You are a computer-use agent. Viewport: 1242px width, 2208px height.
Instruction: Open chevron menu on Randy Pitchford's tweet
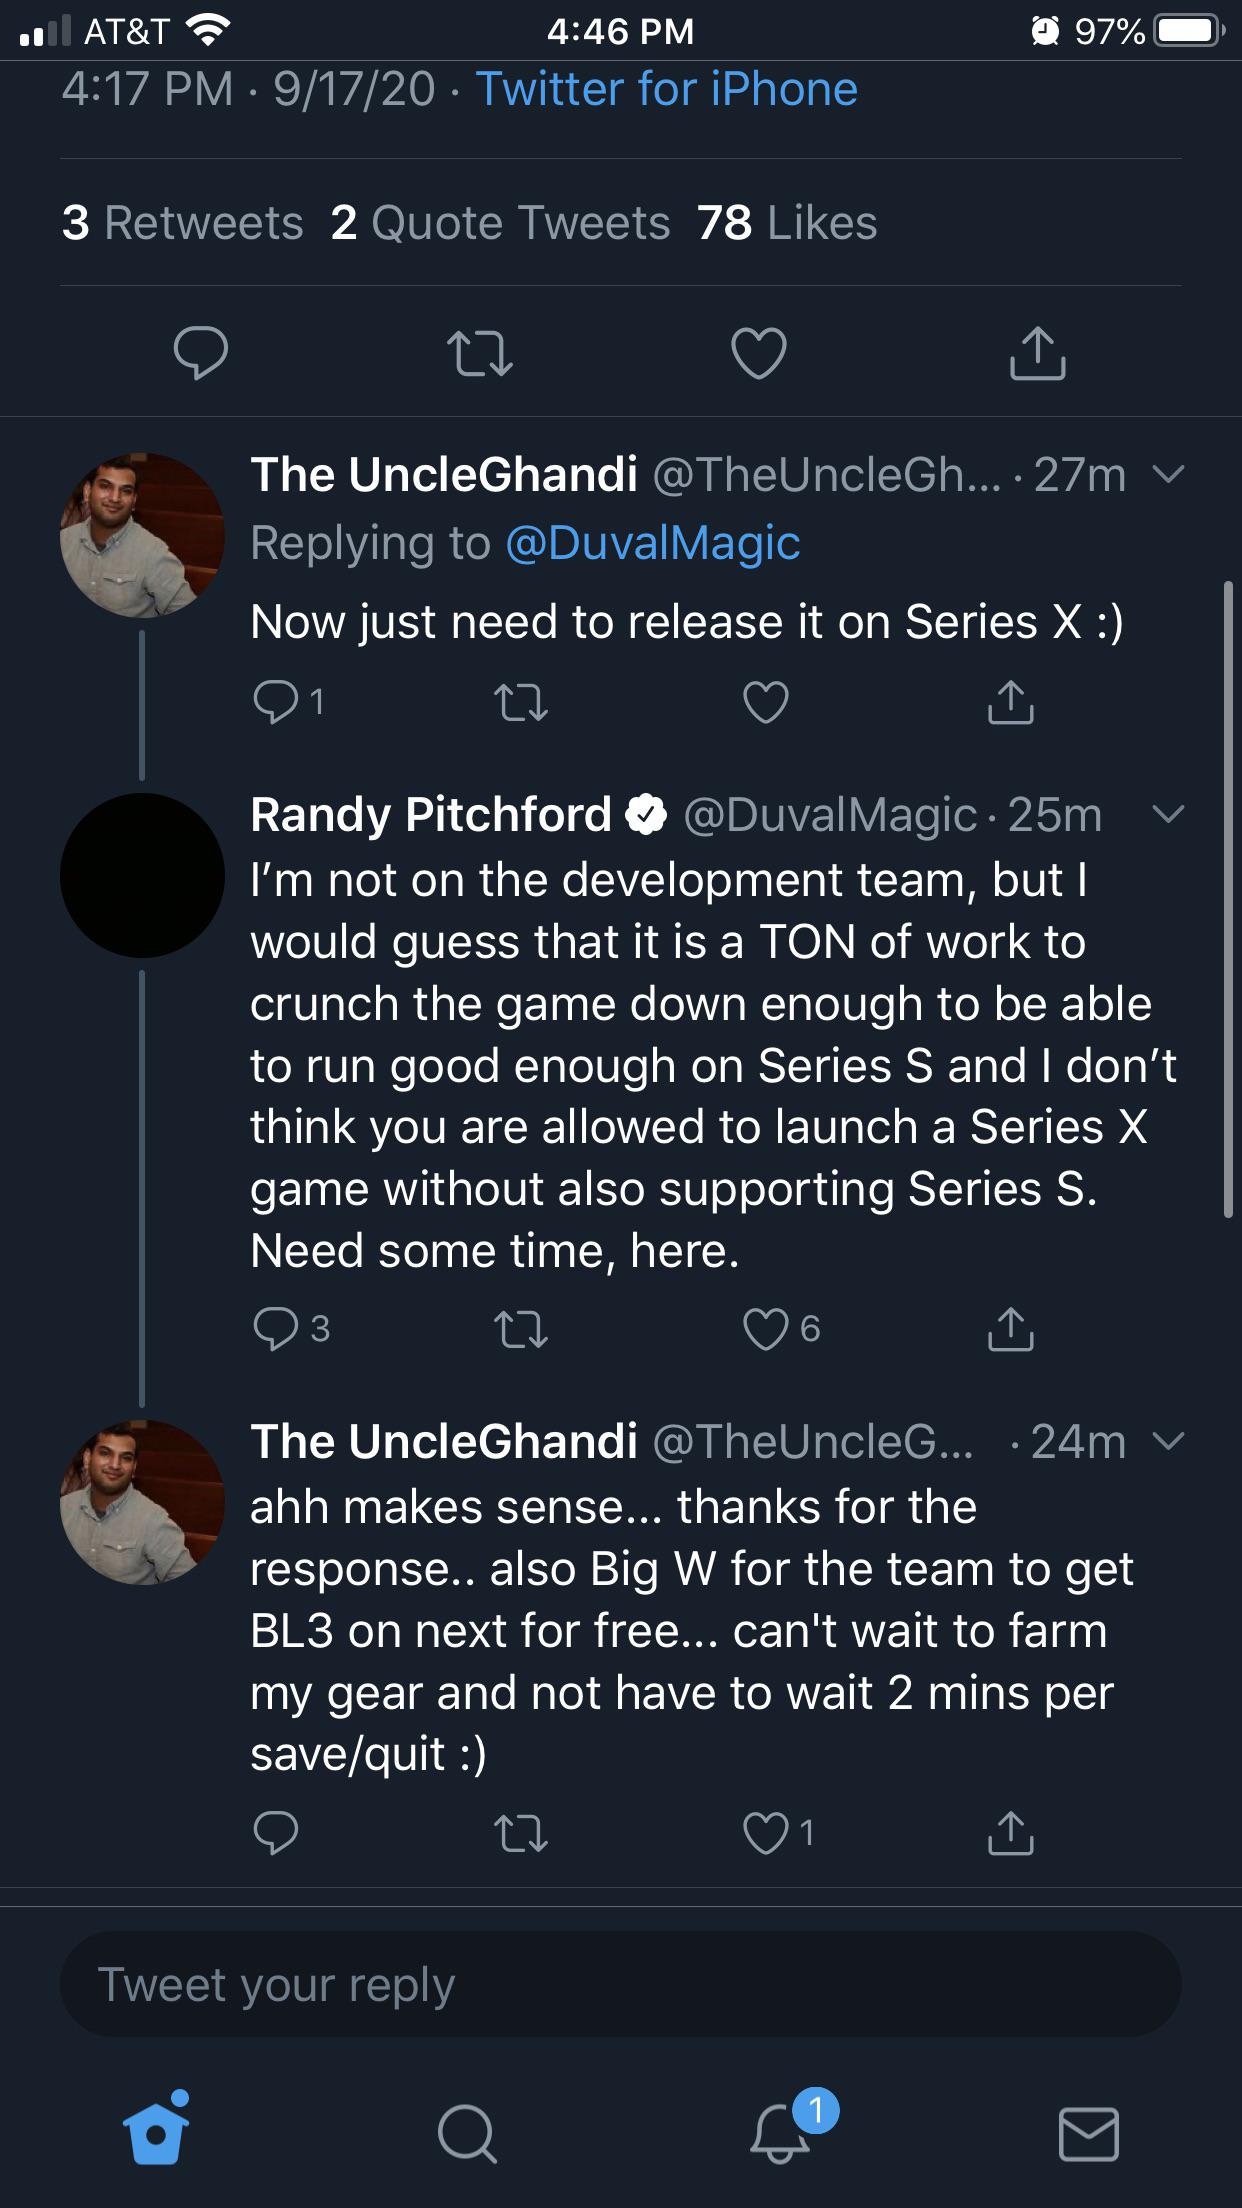tap(1168, 814)
